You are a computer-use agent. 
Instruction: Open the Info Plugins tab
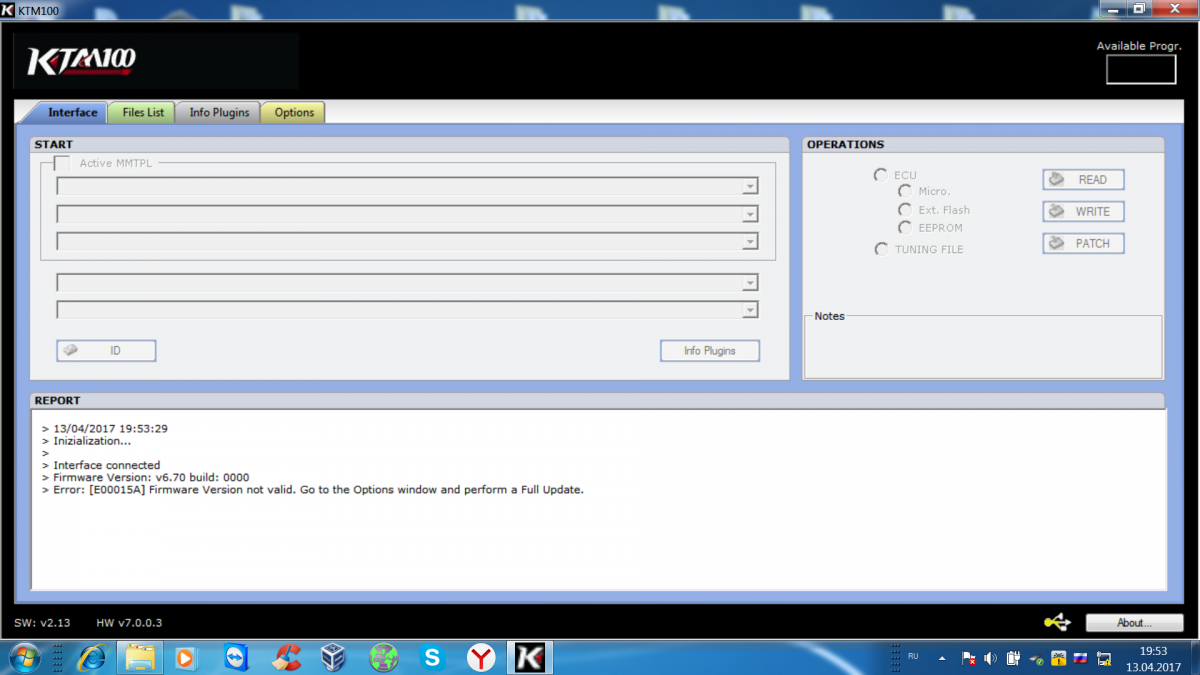click(219, 112)
